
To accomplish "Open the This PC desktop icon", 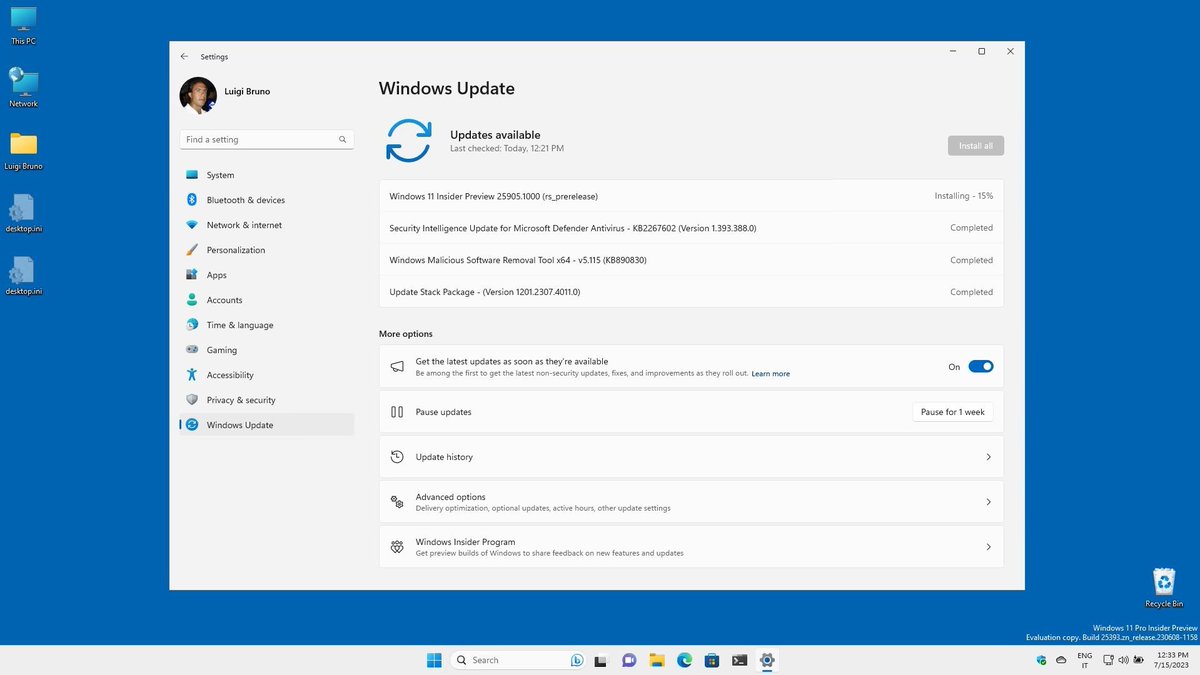I will click(23, 26).
